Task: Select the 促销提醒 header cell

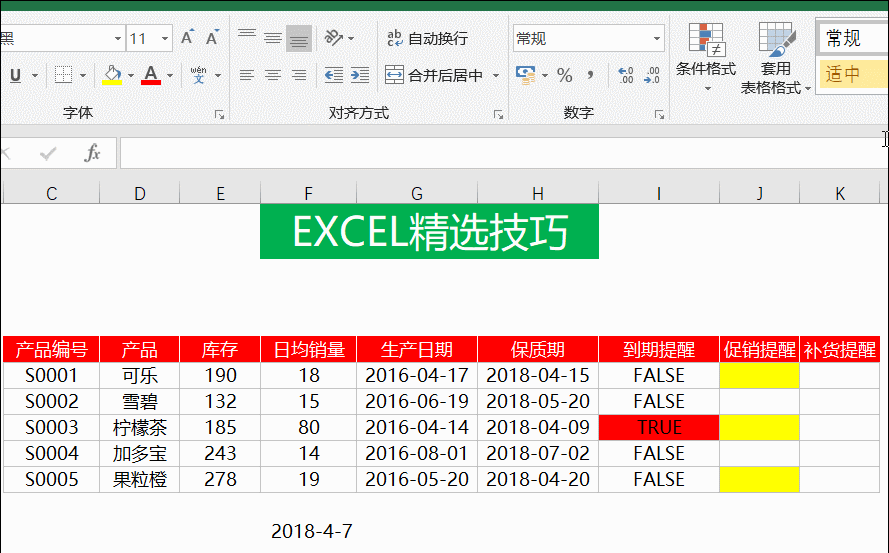Action: tap(759, 349)
